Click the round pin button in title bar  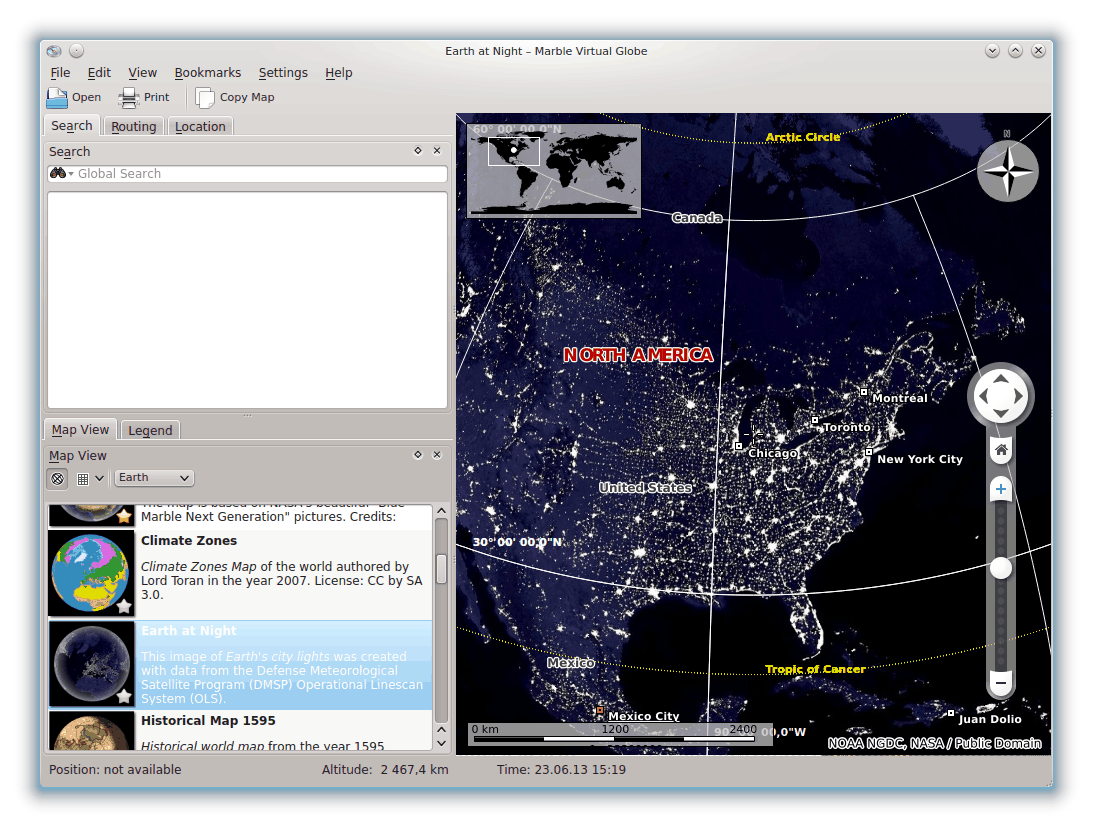point(77,51)
